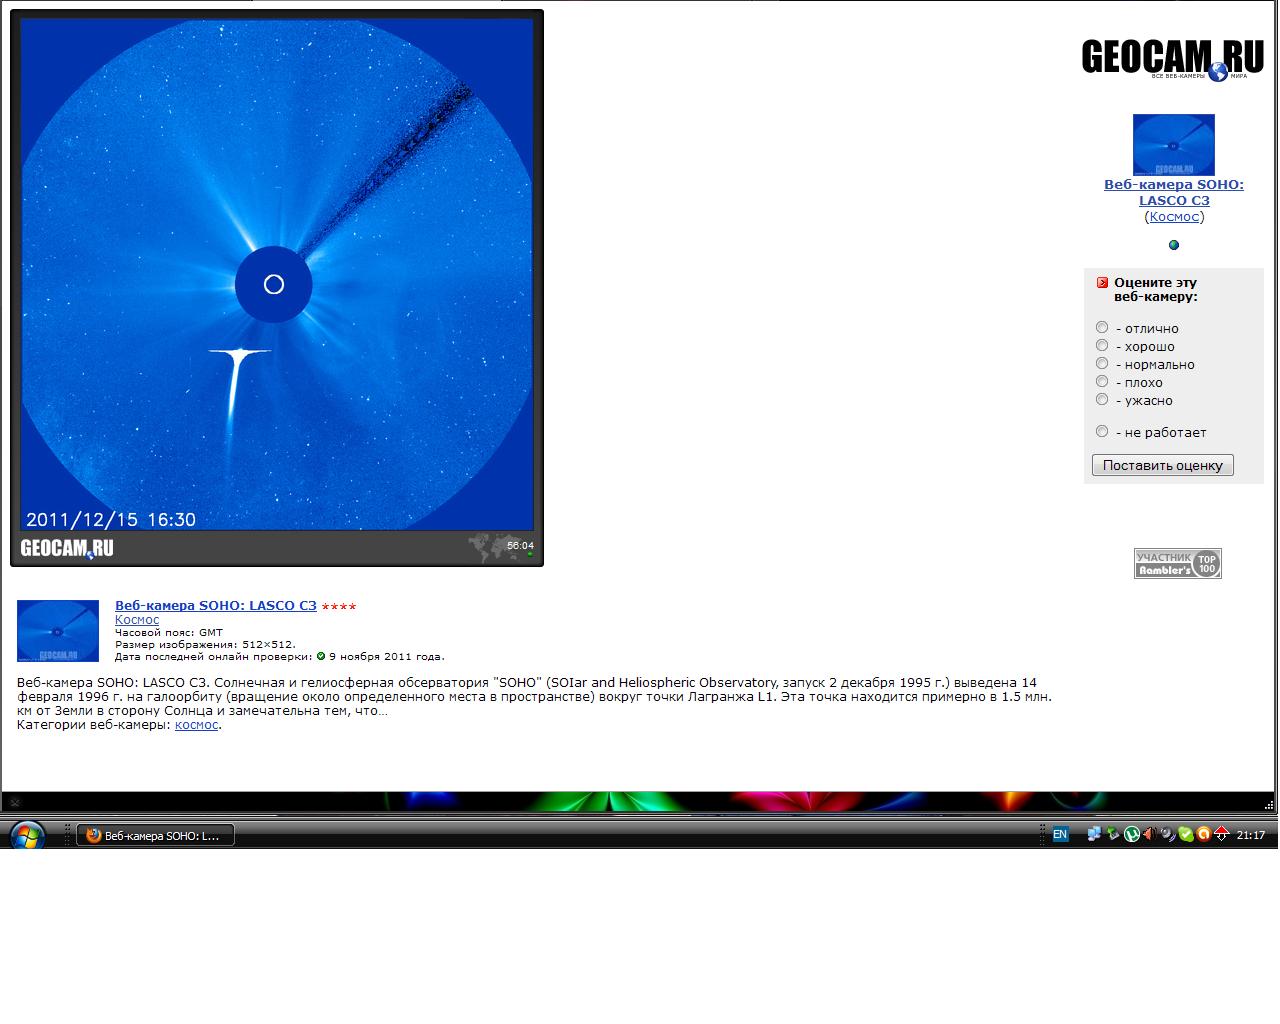Screen dimensions: 1280x1024
Task: Click the small webcam thumbnail beside the description
Action: (58, 631)
